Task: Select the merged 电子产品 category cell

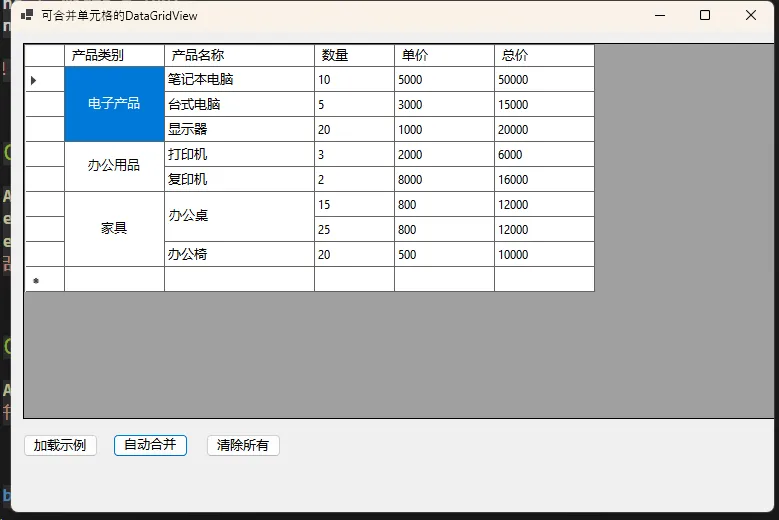Action: pyautogui.click(x=114, y=104)
